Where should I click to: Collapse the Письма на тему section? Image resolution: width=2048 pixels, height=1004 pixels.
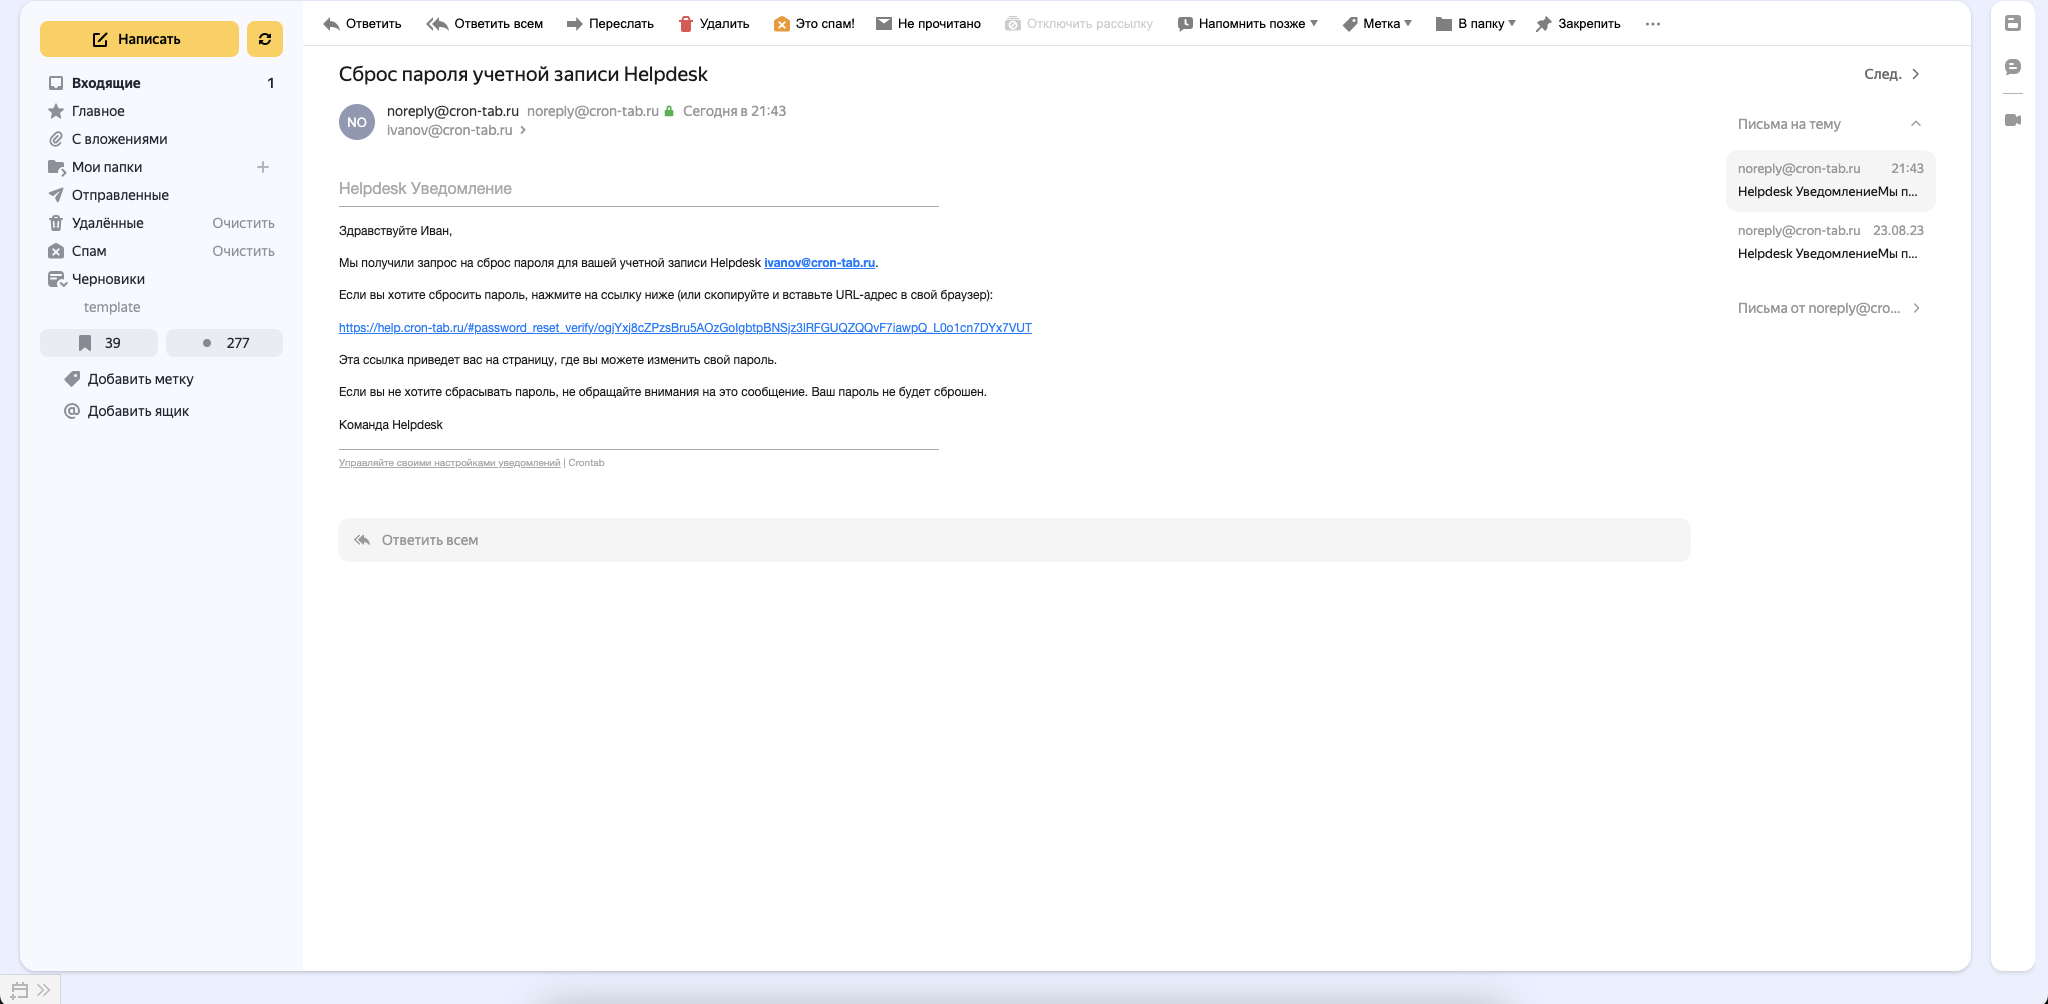[x=1916, y=124]
